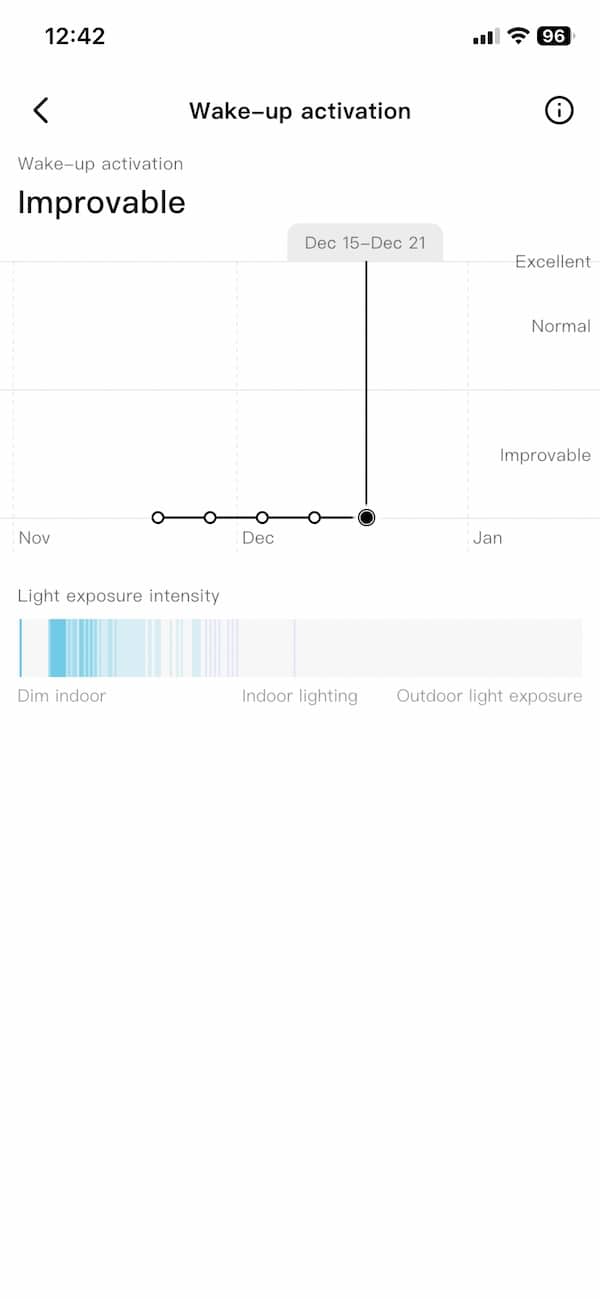The image size is (600, 1299).
Task: Tap the Excellent level label
Action: 553,262
